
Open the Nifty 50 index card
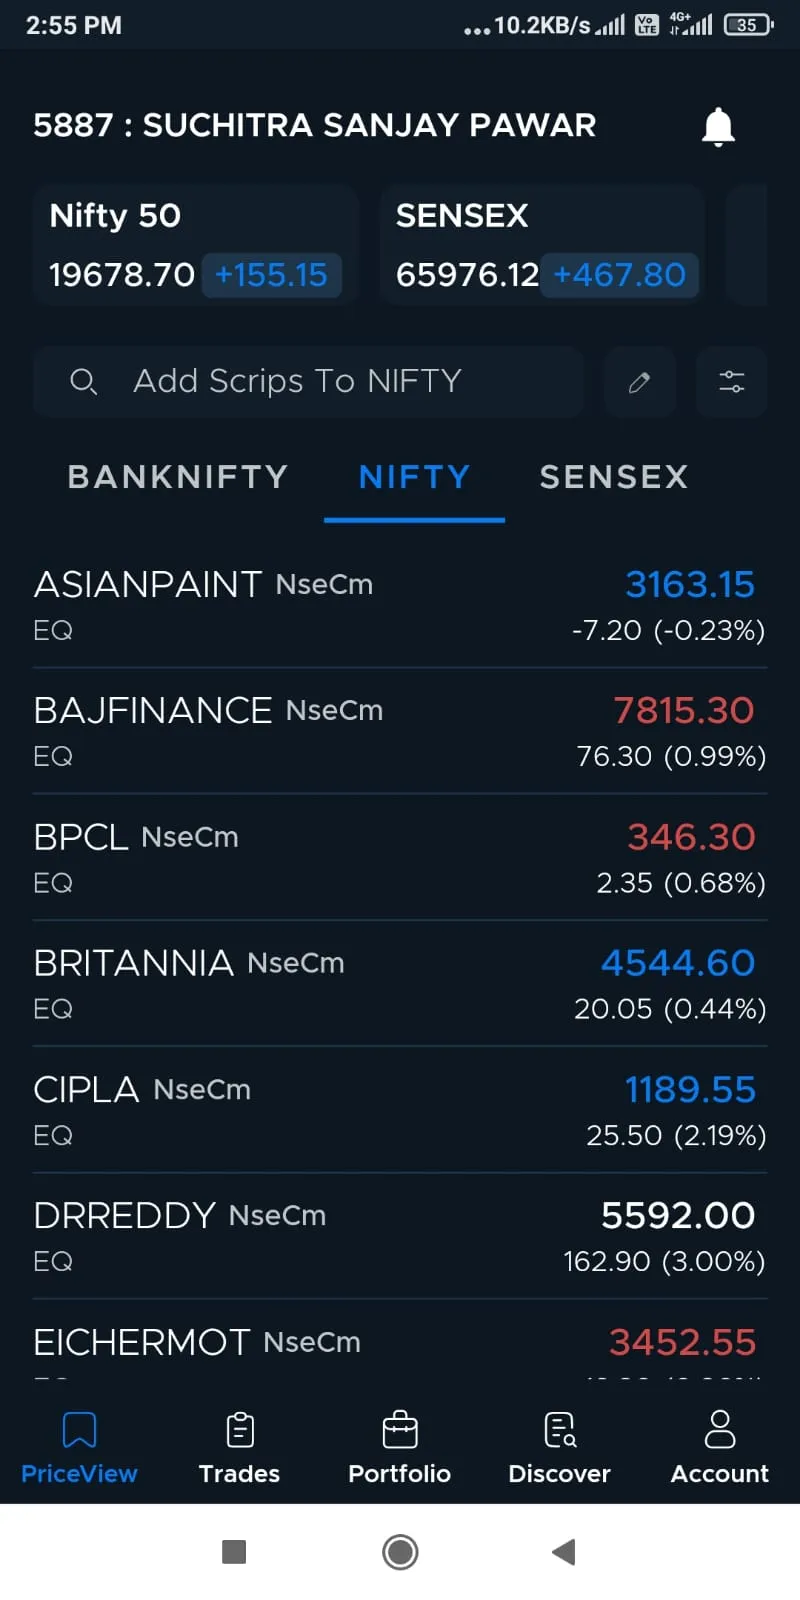coord(196,245)
